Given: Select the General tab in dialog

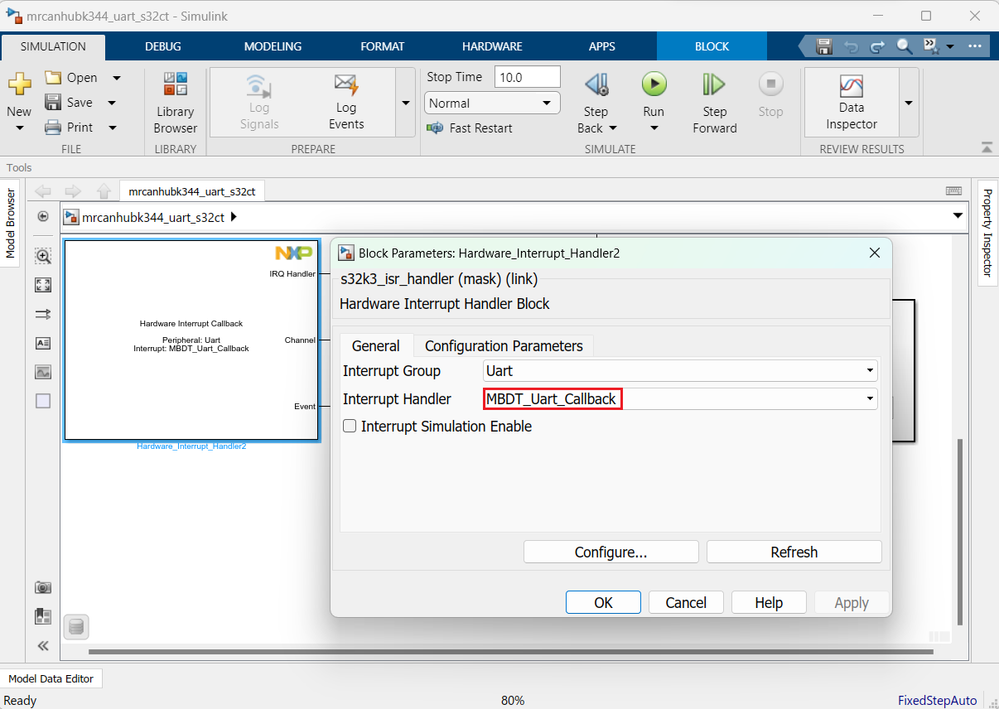Looking at the screenshot, I should point(376,346).
